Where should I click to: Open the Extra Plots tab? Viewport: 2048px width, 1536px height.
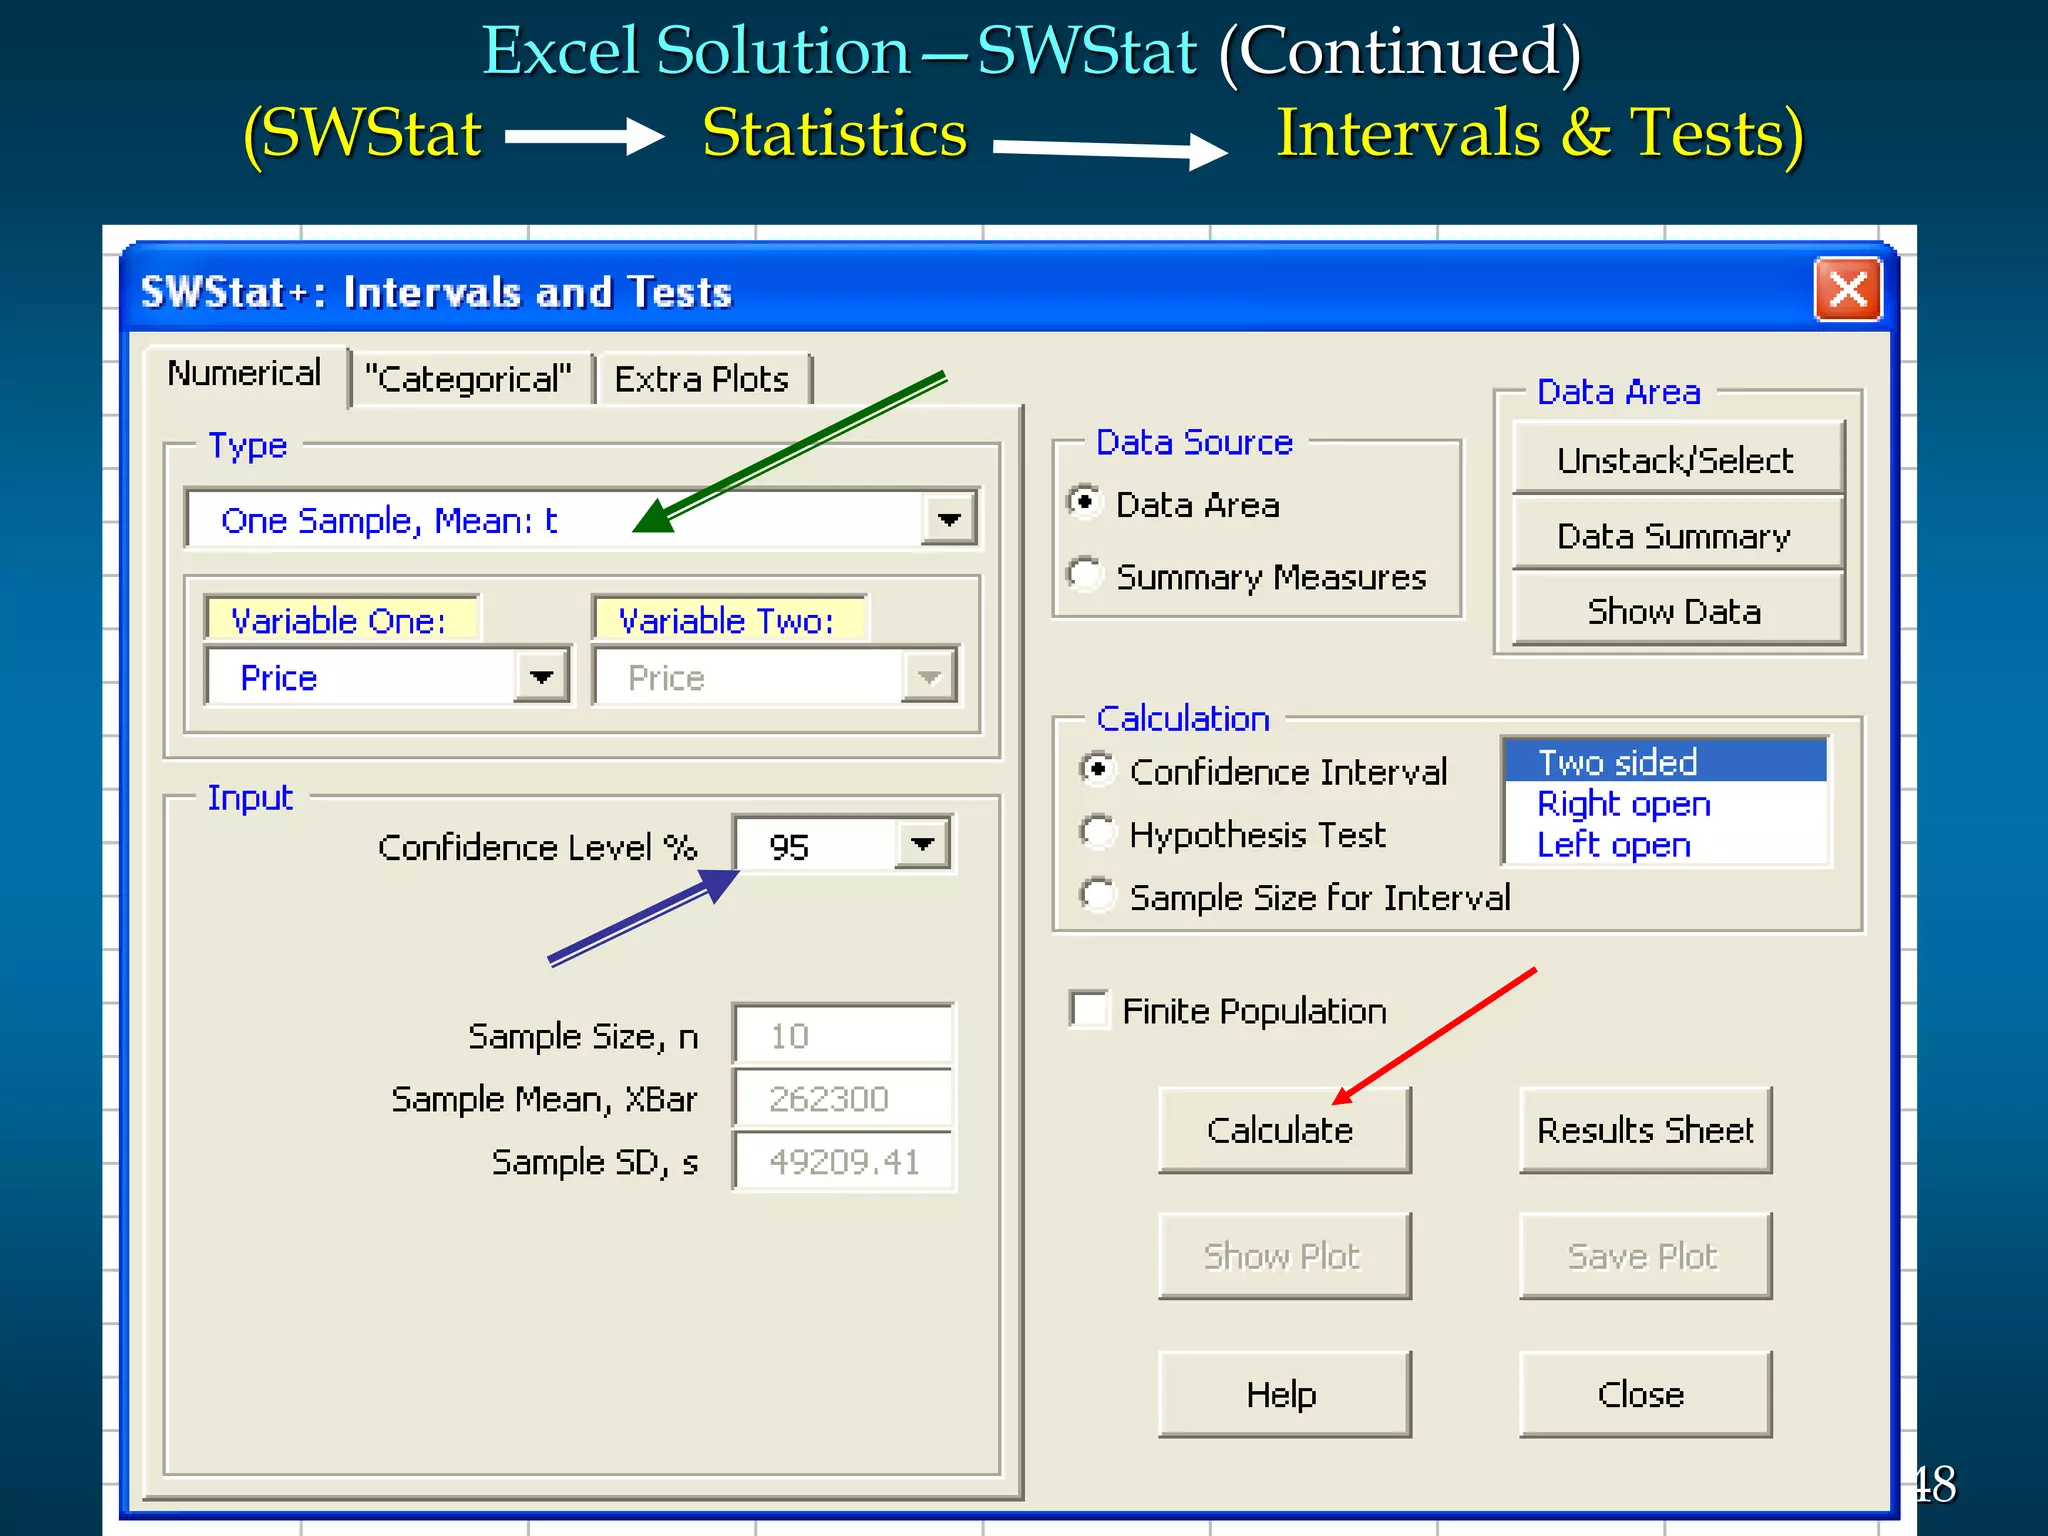click(x=702, y=380)
